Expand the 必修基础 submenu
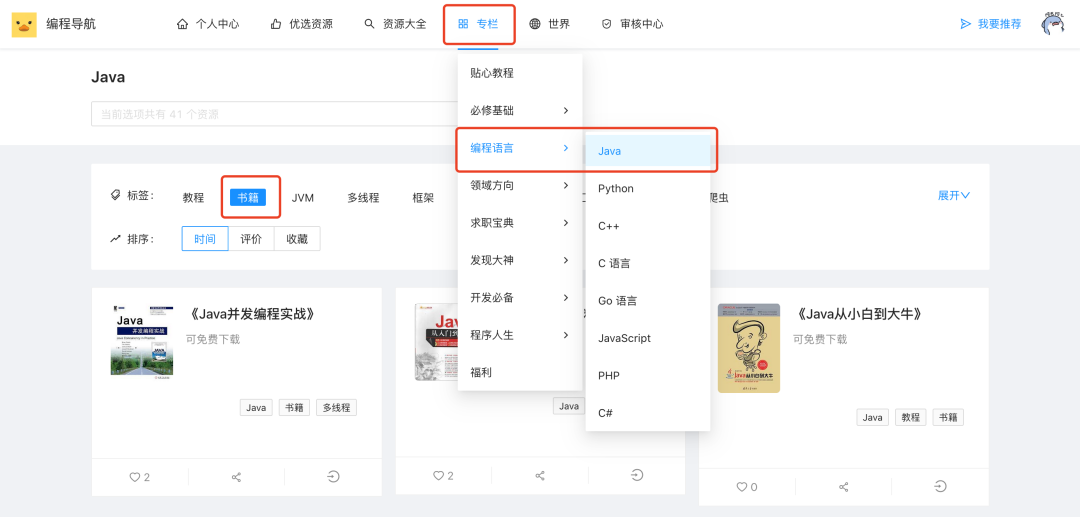This screenshot has width=1080, height=517. [x=519, y=110]
